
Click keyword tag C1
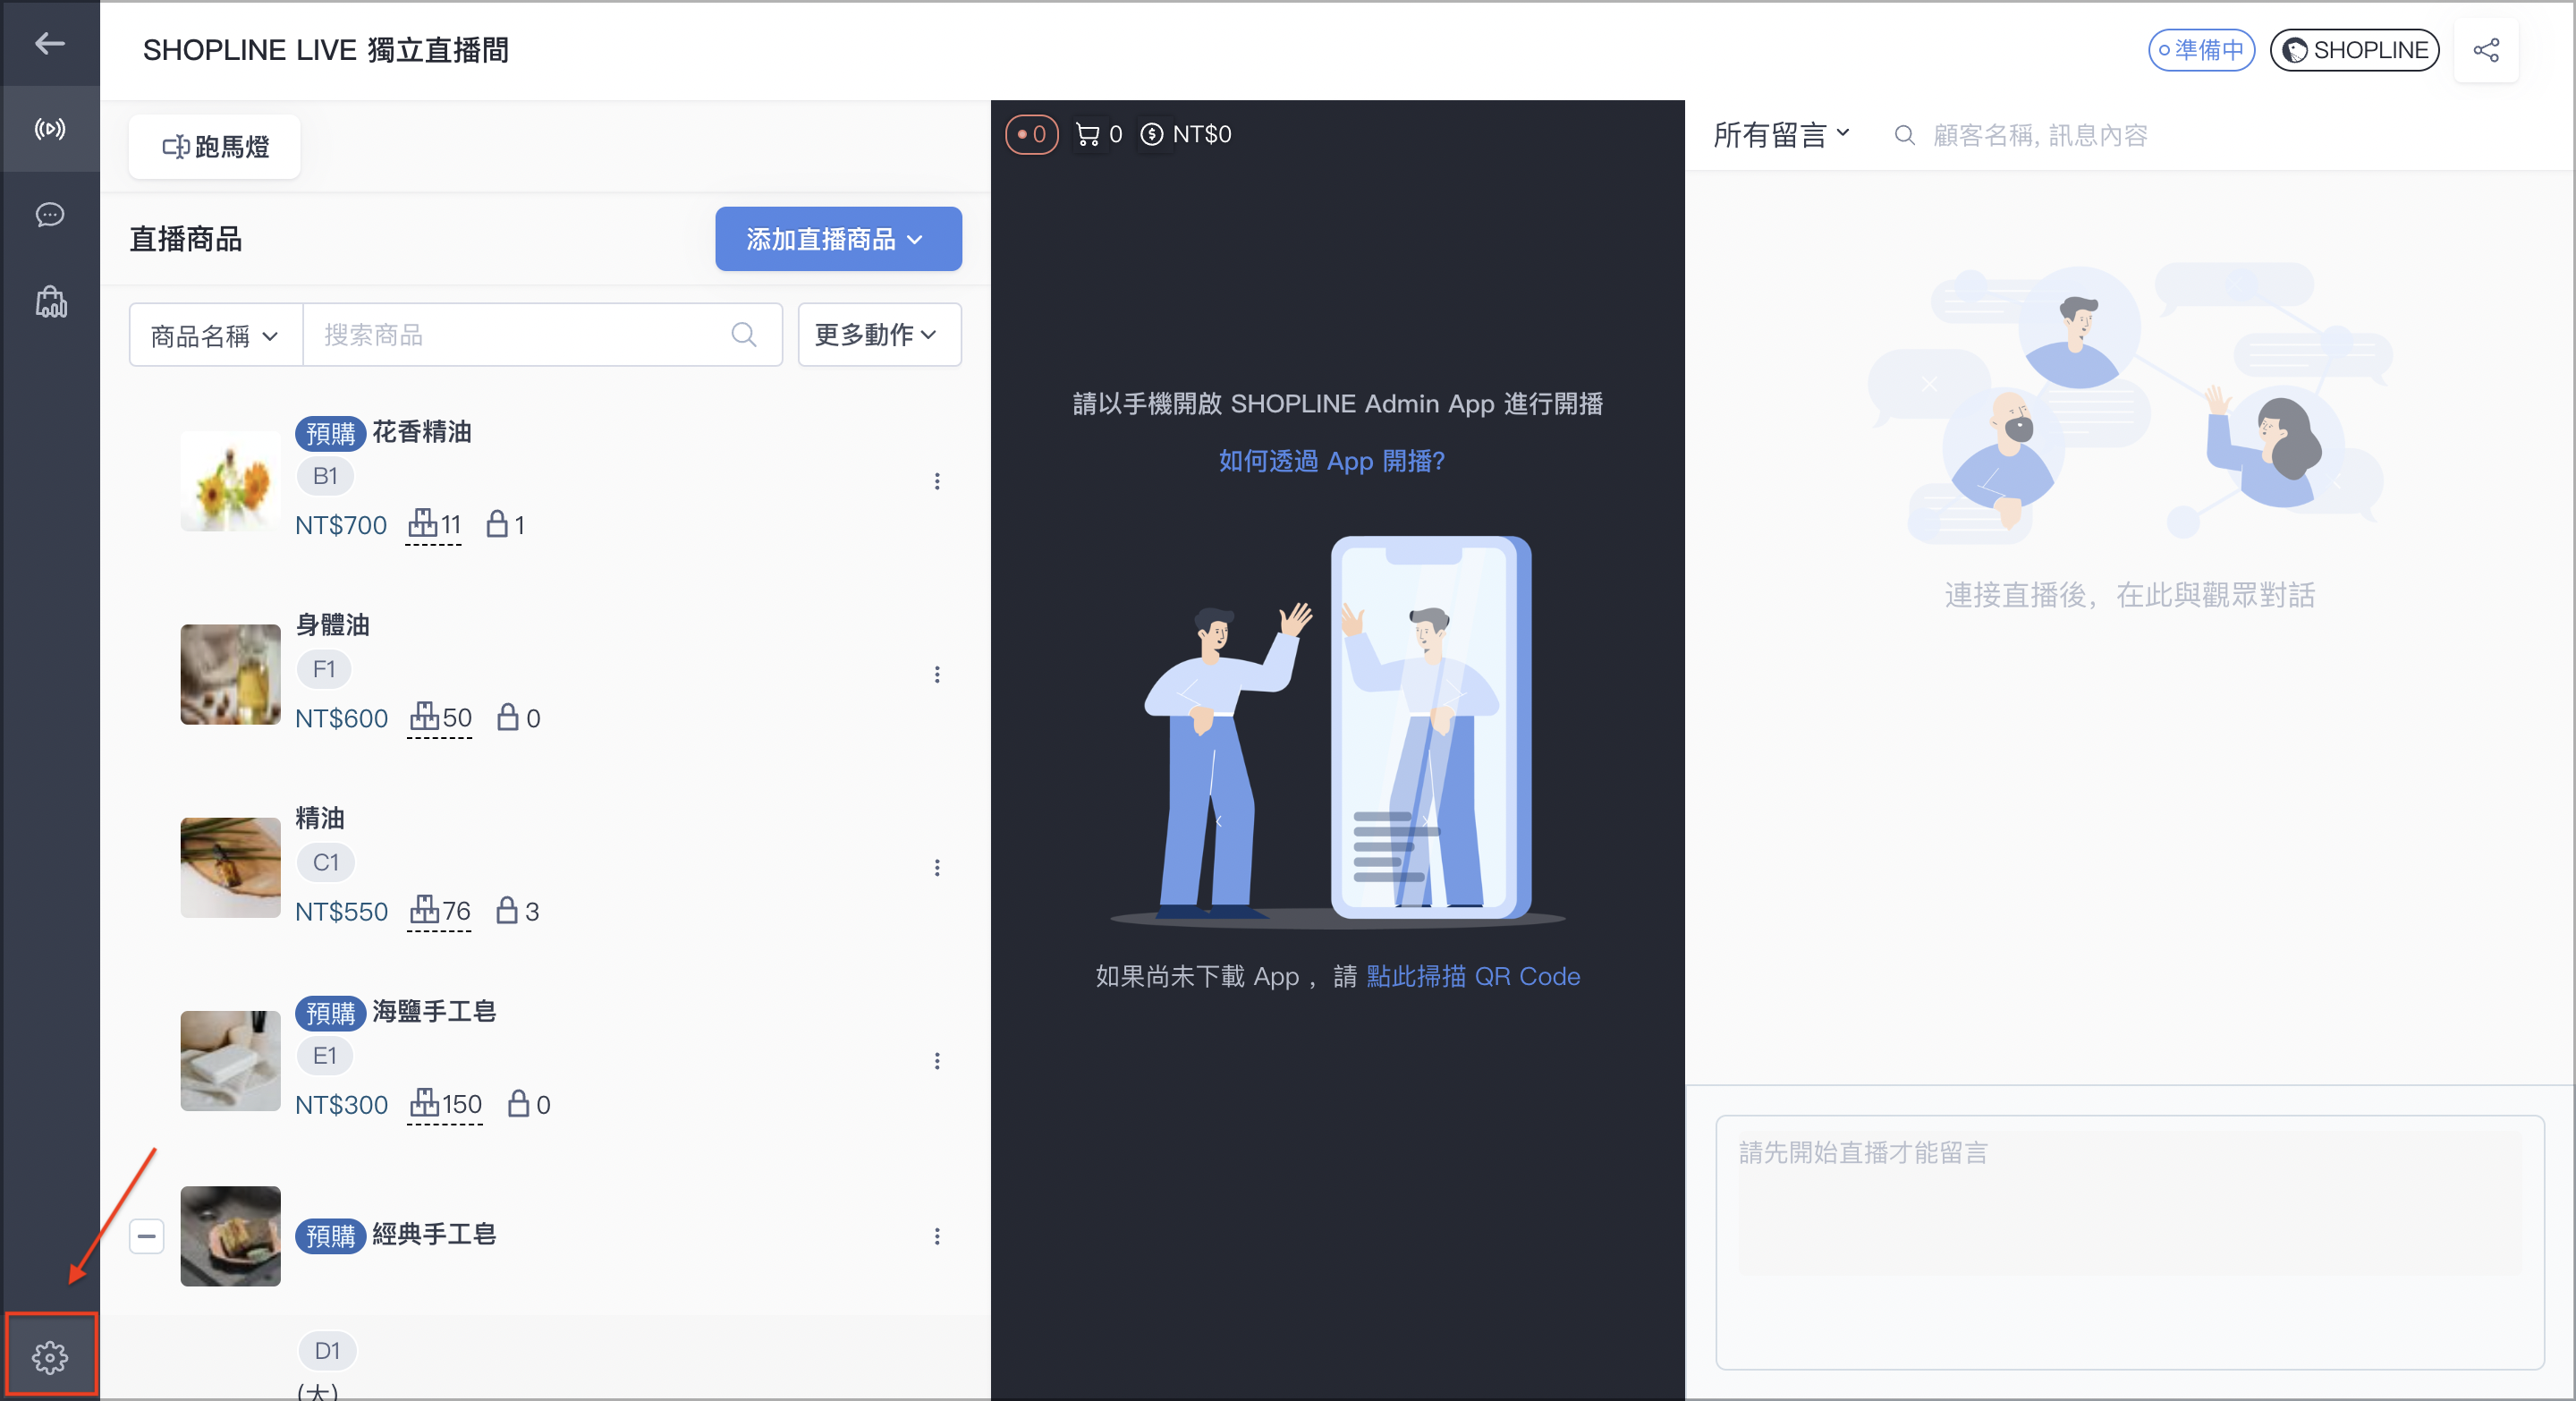(x=326, y=862)
